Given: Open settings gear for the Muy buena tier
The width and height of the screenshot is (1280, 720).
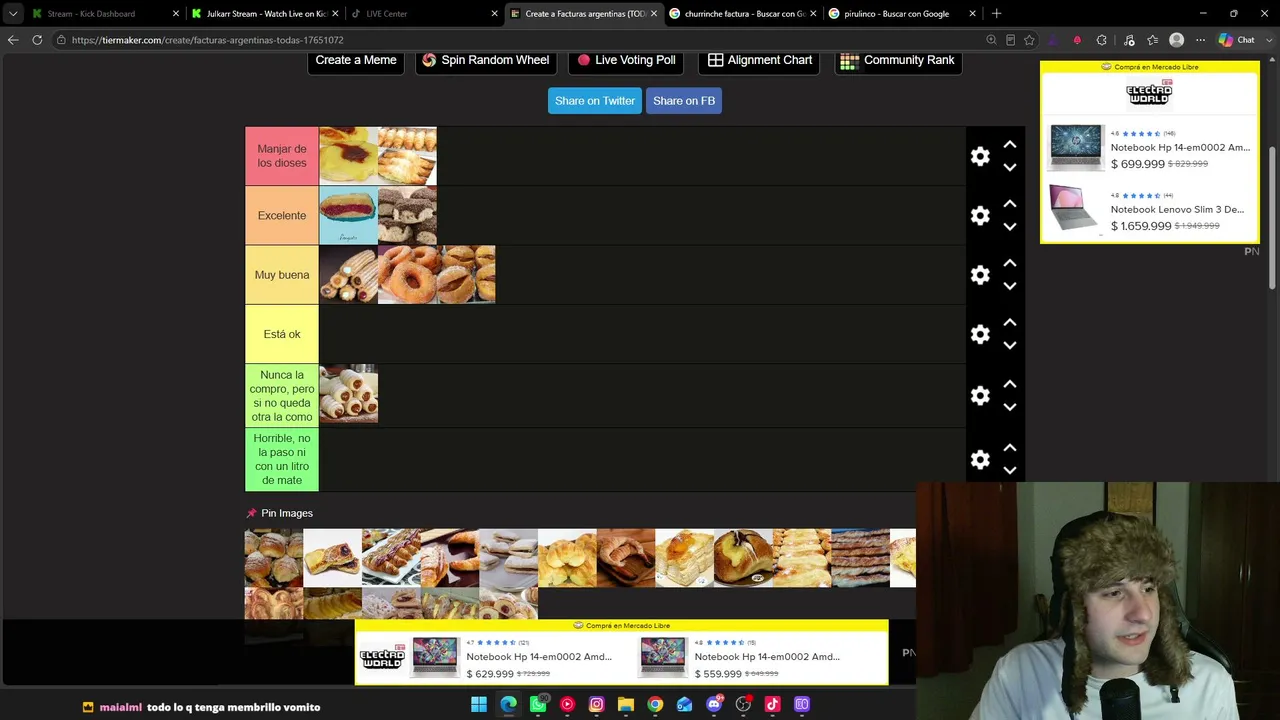Looking at the screenshot, I should pyautogui.click(x=980, y=274).
